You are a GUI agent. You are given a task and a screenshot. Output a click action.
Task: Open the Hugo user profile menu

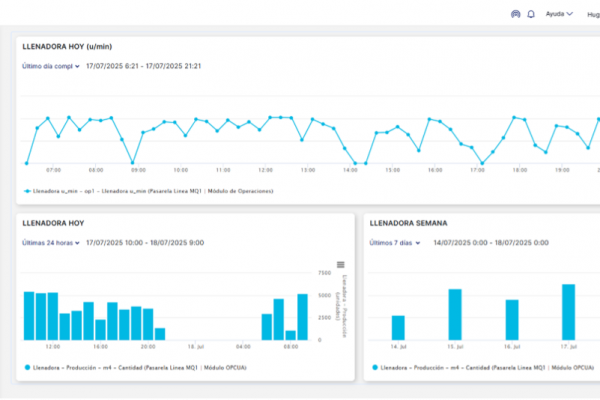tap(590, 15)
